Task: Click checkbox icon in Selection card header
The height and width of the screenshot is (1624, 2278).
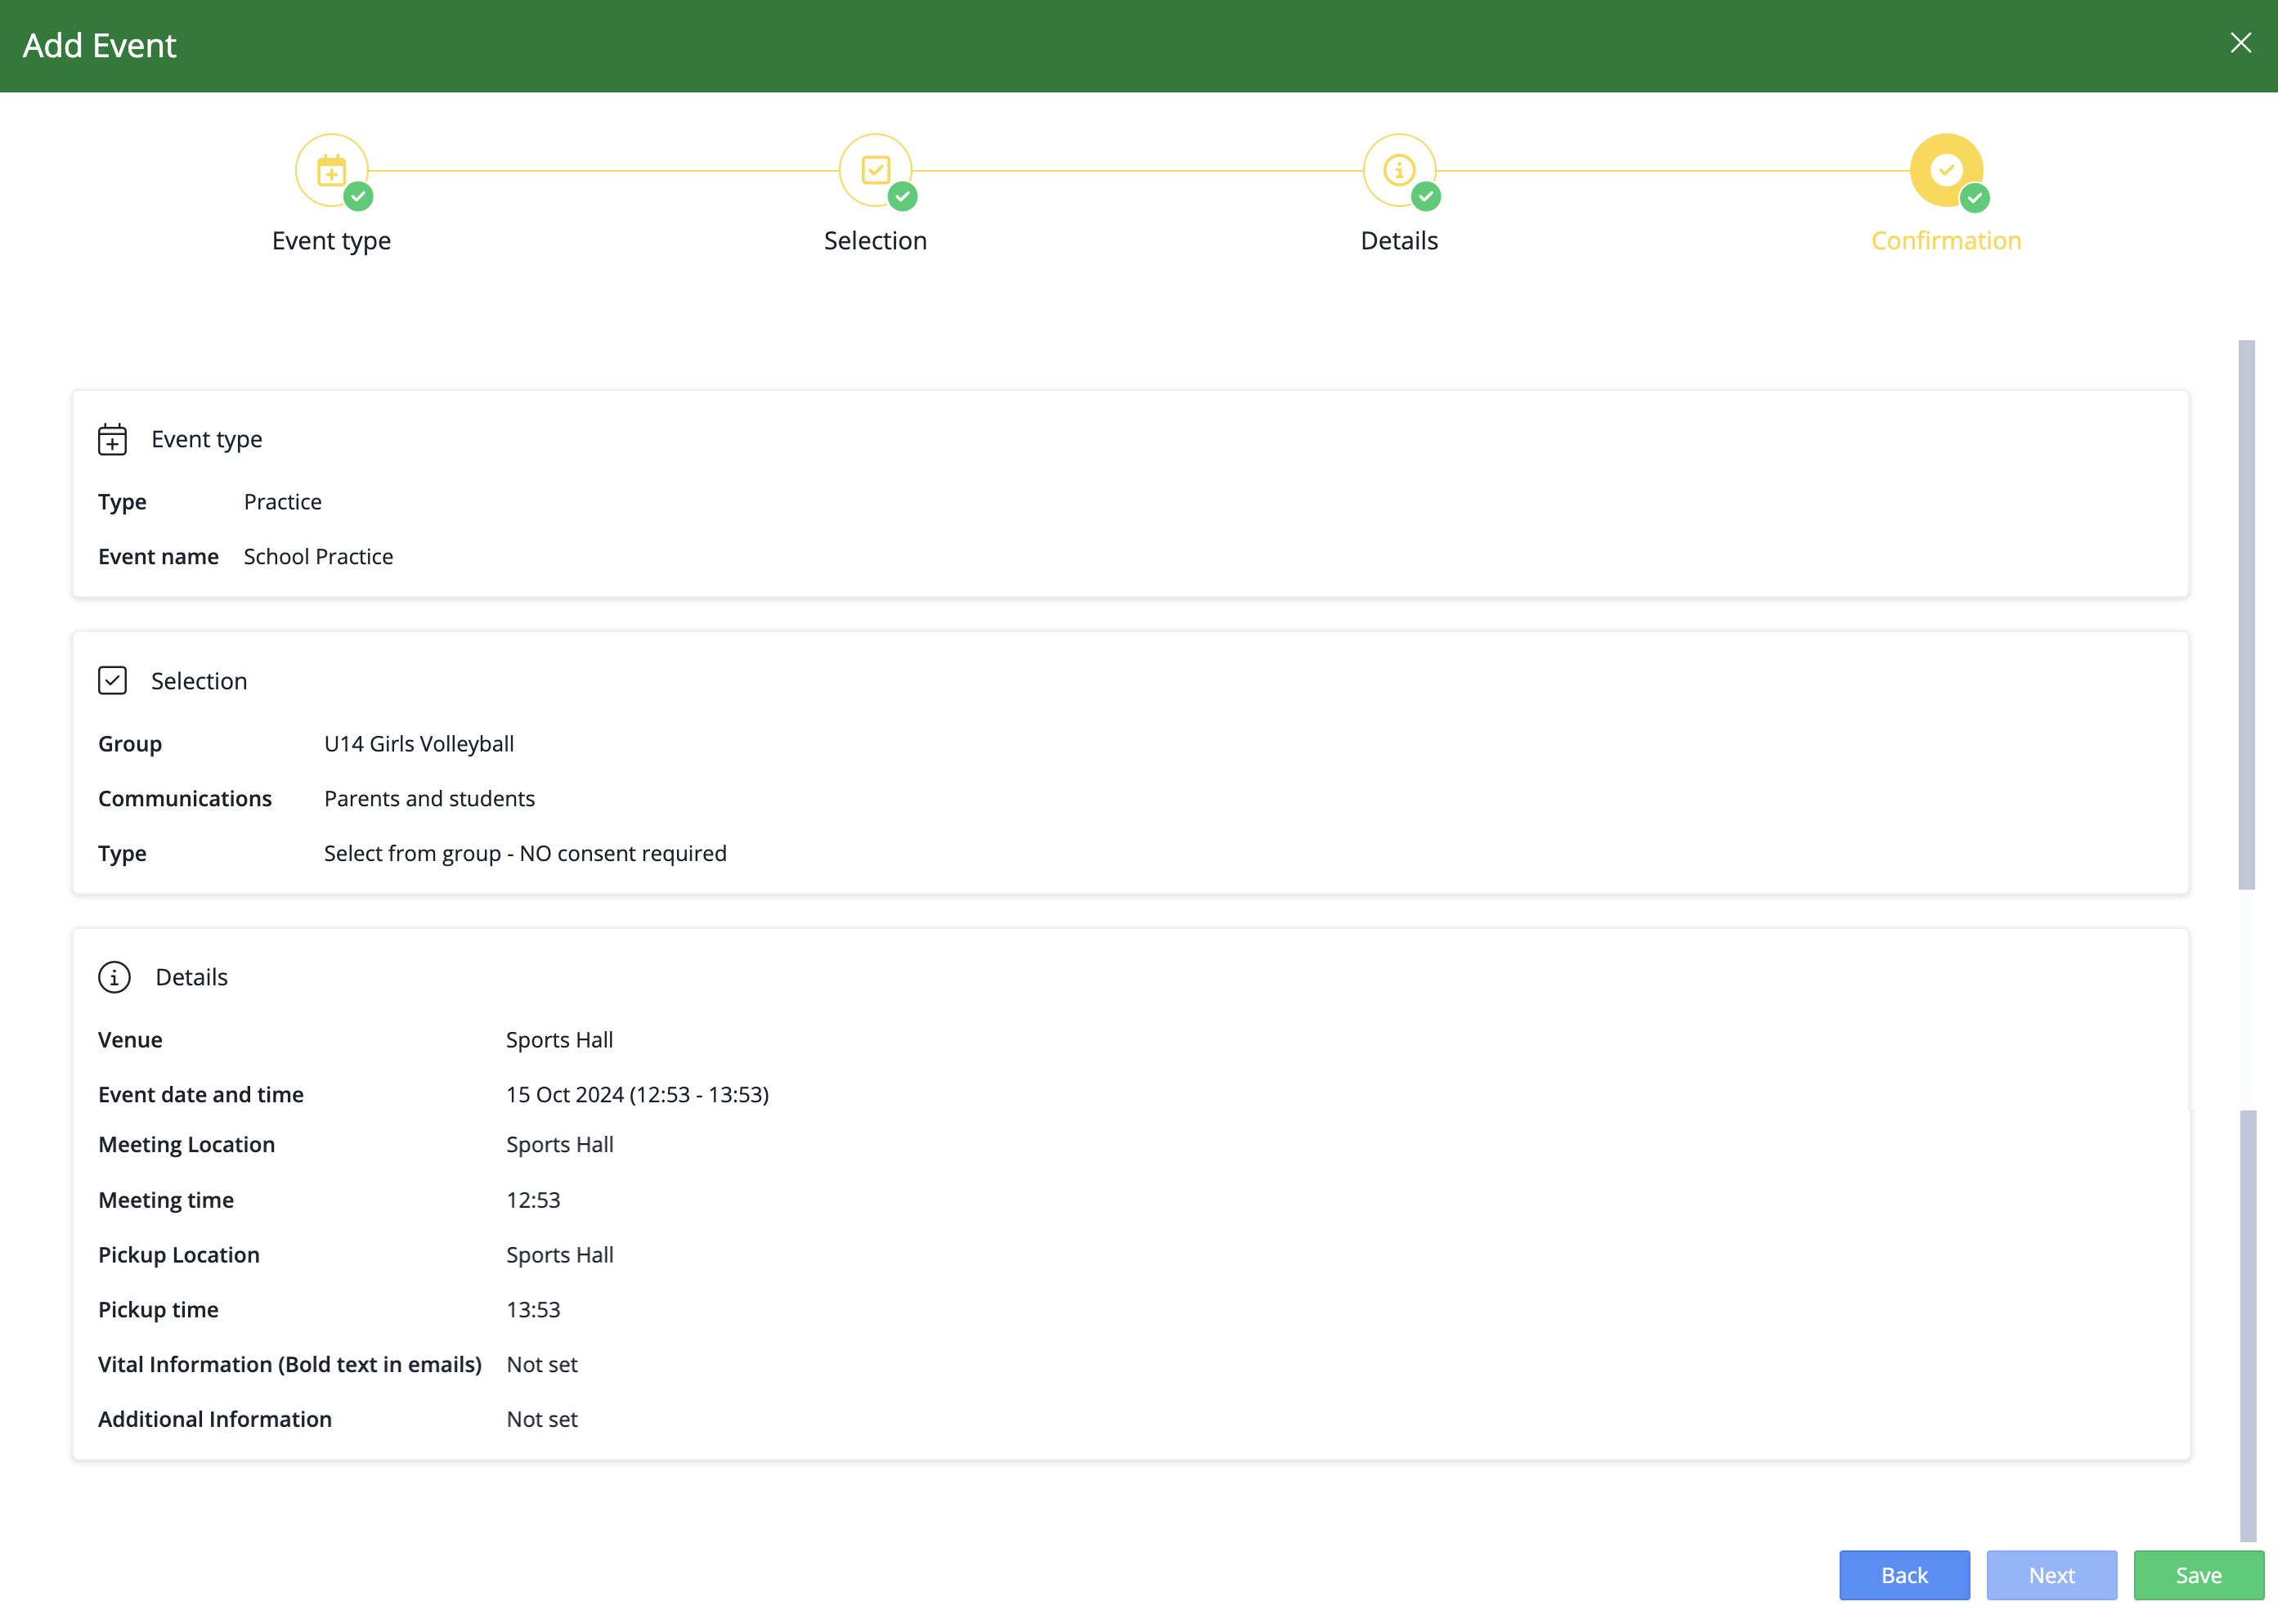Action: pyautogui.click(x=112, y=681)
